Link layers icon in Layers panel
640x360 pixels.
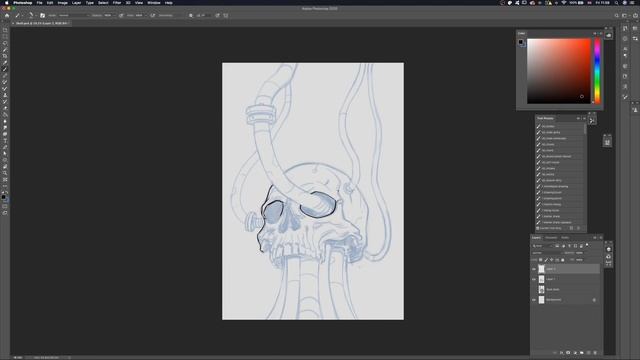[x=554, y=353]
